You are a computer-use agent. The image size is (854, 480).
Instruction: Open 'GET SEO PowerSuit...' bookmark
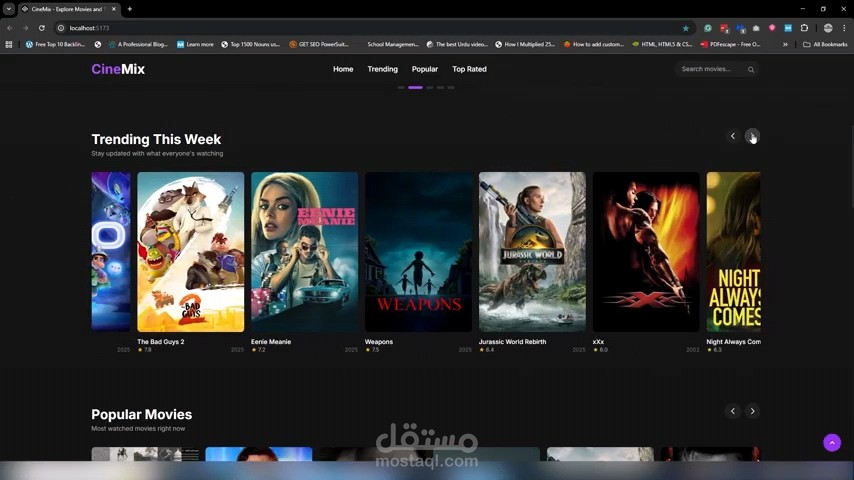click(x=319, y=45)
